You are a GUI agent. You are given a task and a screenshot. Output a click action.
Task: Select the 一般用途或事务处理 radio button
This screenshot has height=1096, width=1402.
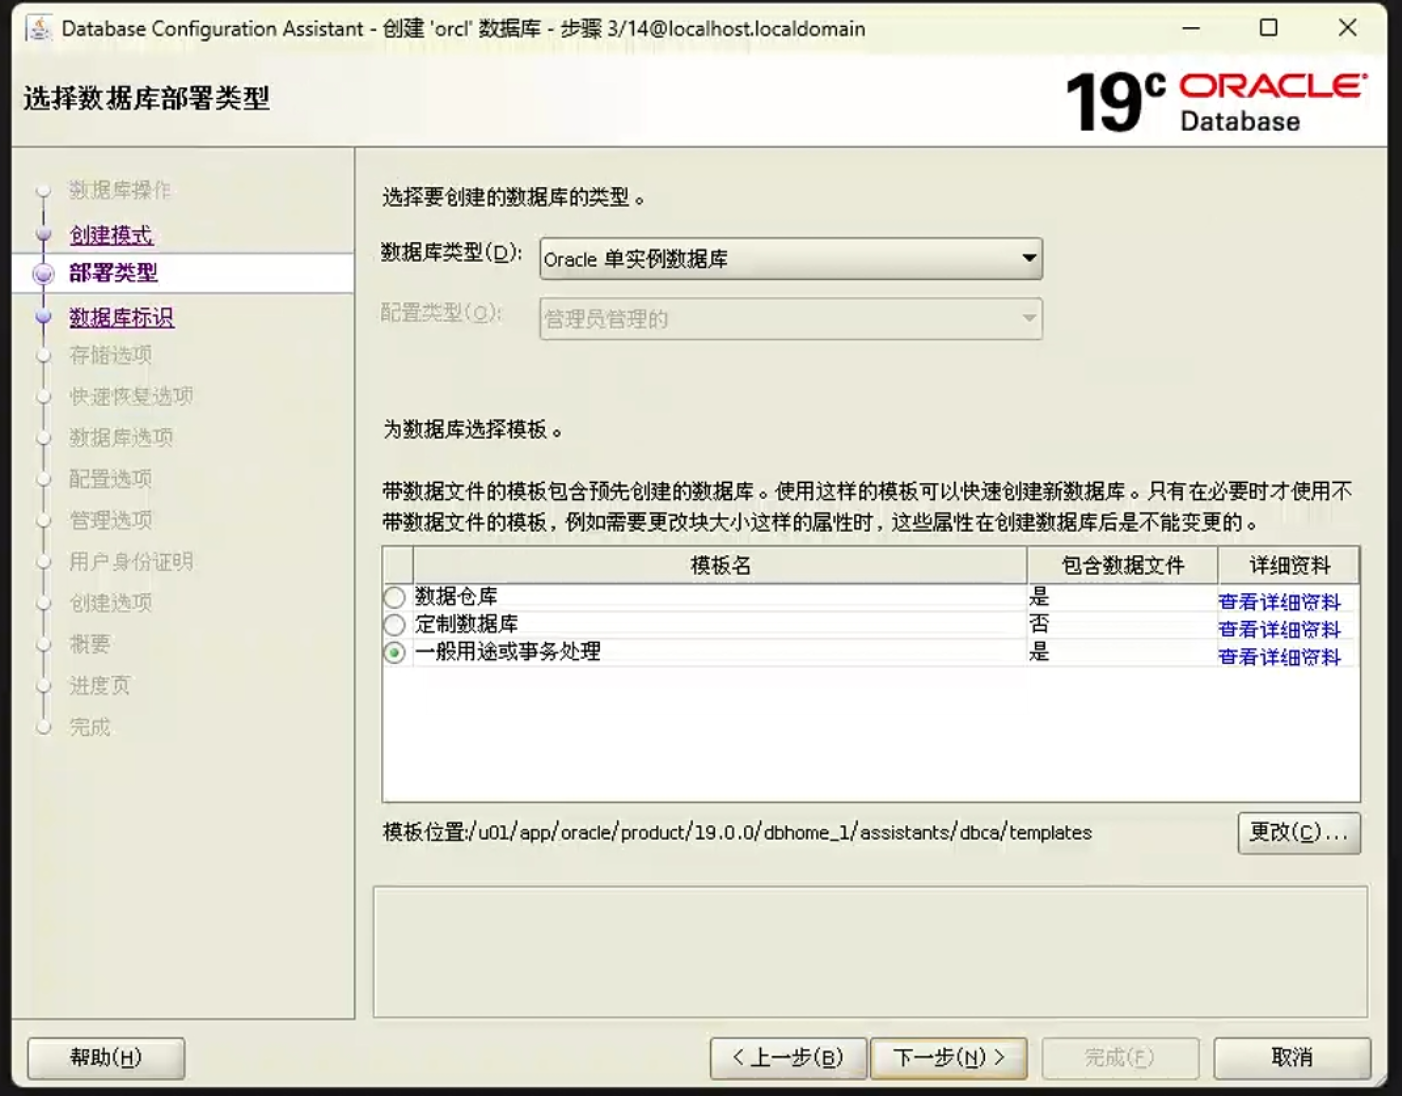395,653
